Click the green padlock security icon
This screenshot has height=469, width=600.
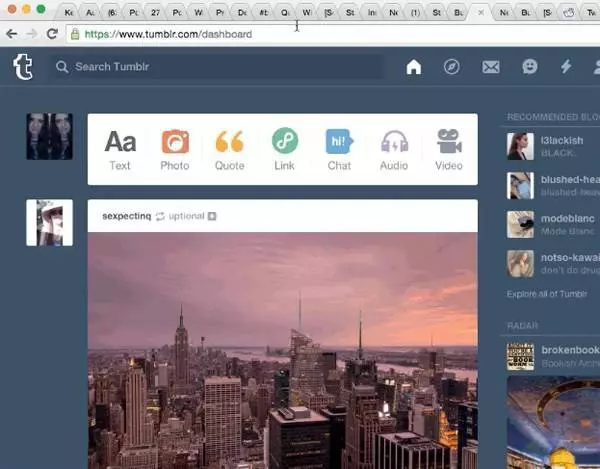pos(75,34)
